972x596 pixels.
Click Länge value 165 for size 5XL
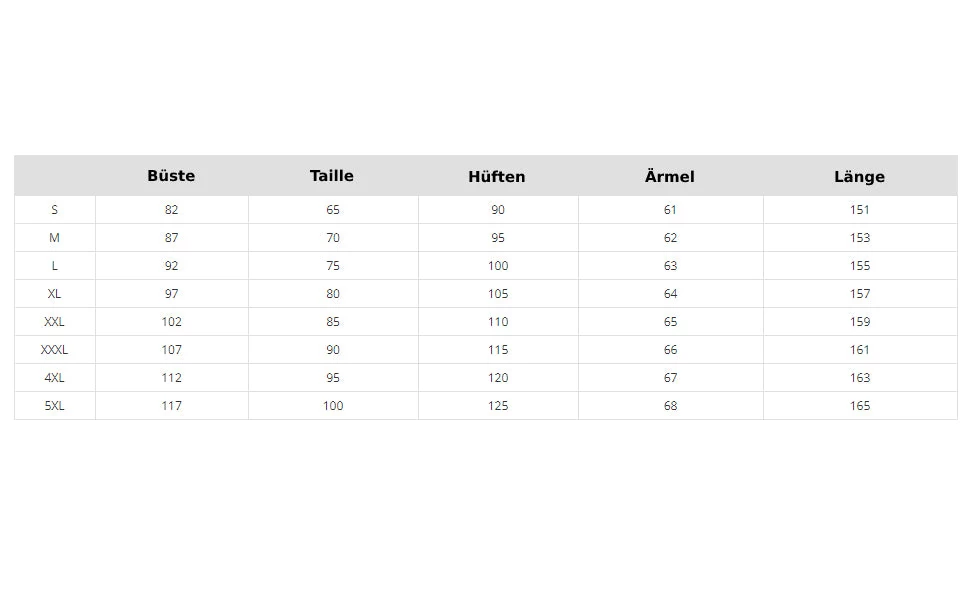pos(860,406)
